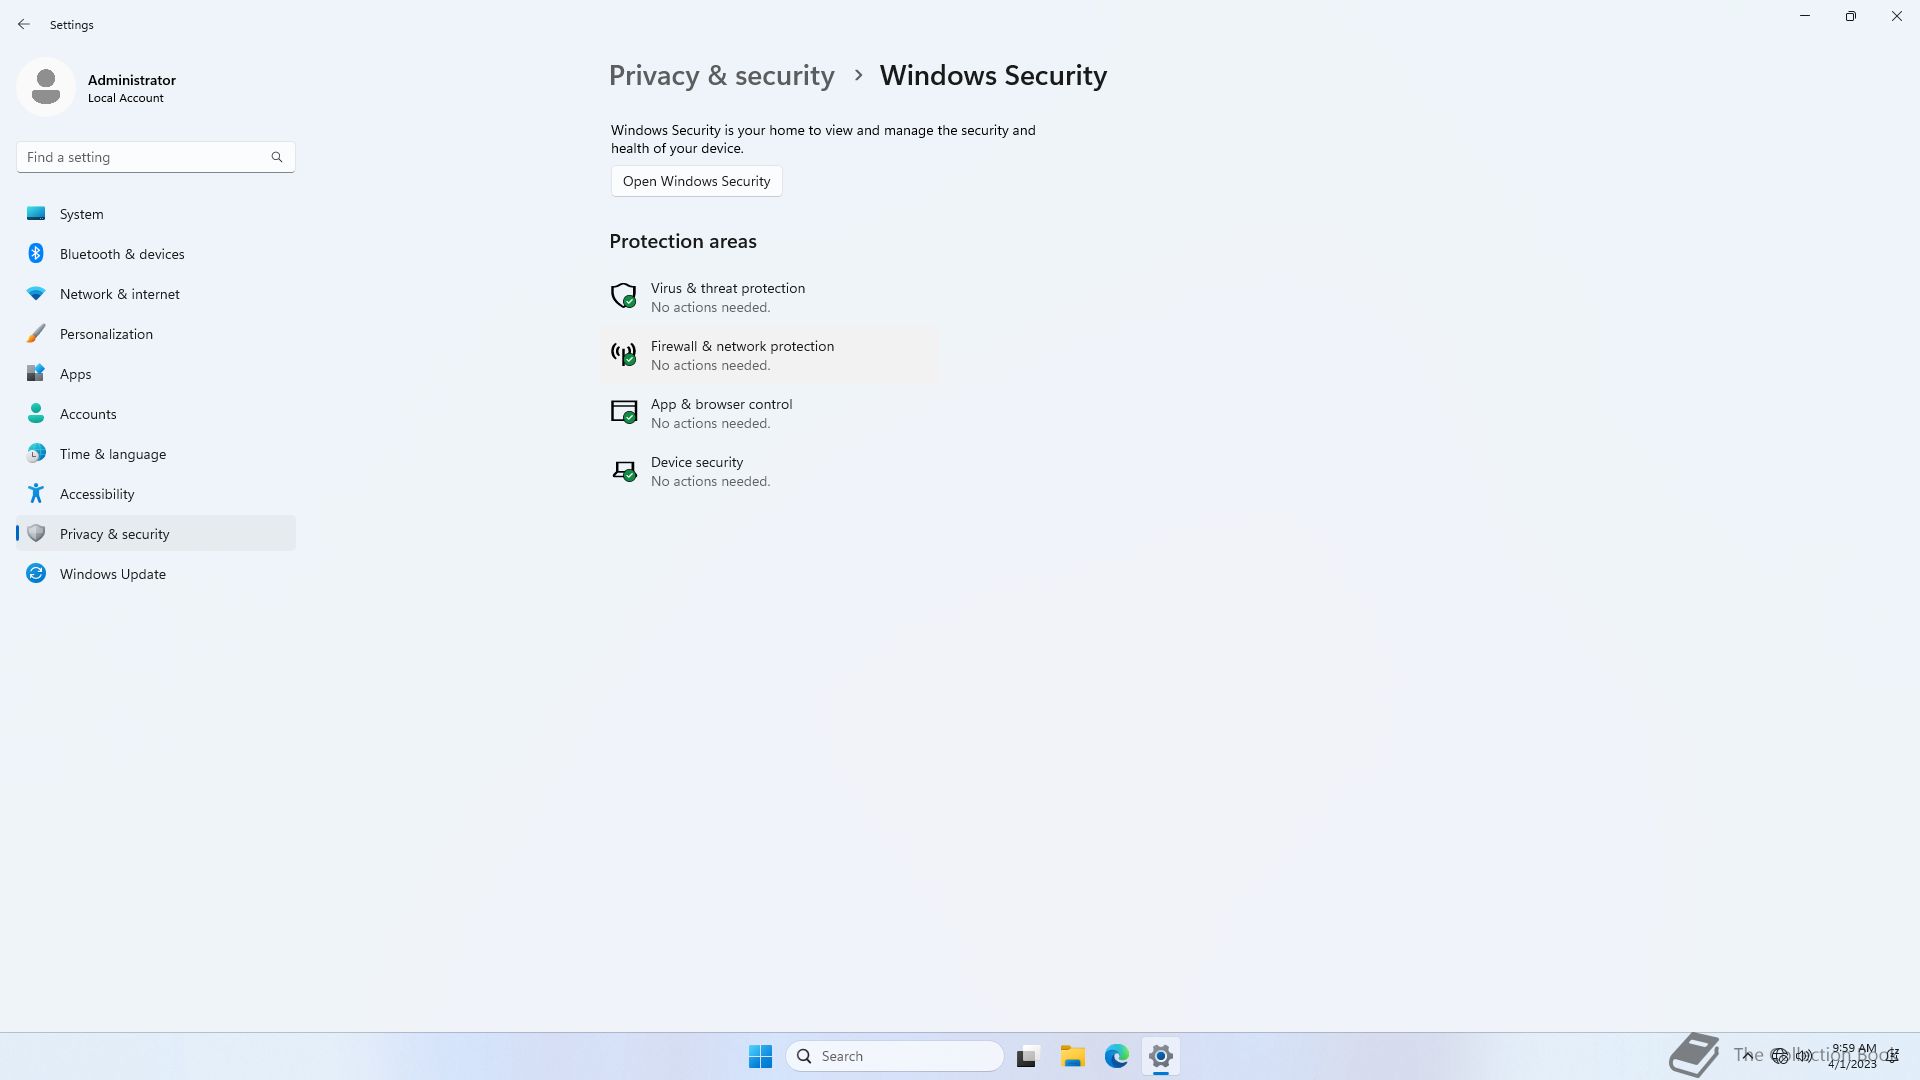Open the Accessibility sidebar icon
This screenshot has width=1920, height=1080.
[x=36, y=494]
